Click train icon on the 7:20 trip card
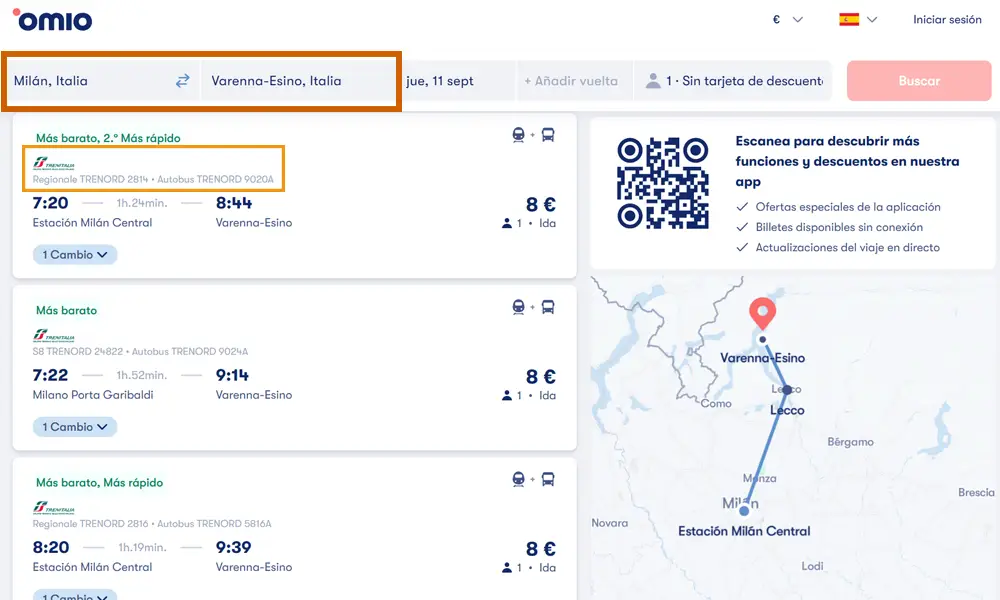The height and width of the screenshot is (600, 1000). tap(518, 135)
